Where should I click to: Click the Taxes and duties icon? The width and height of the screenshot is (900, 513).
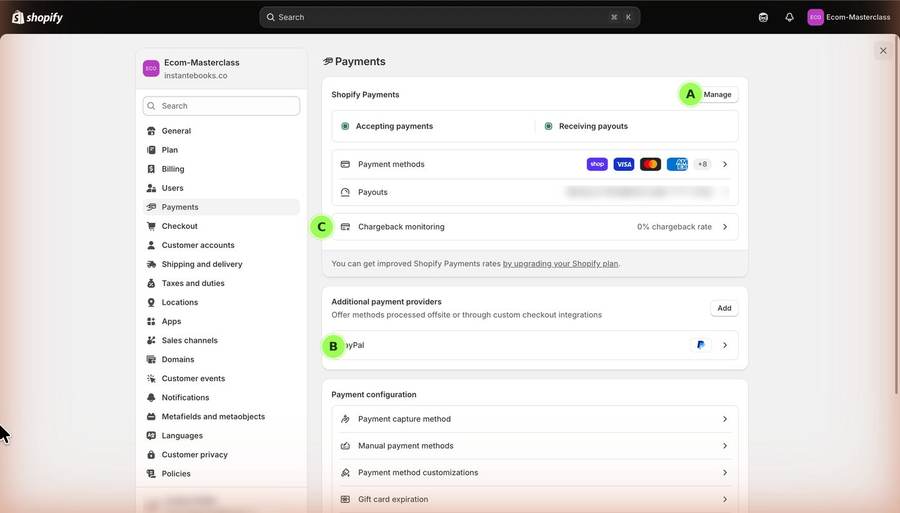(151, 283)
